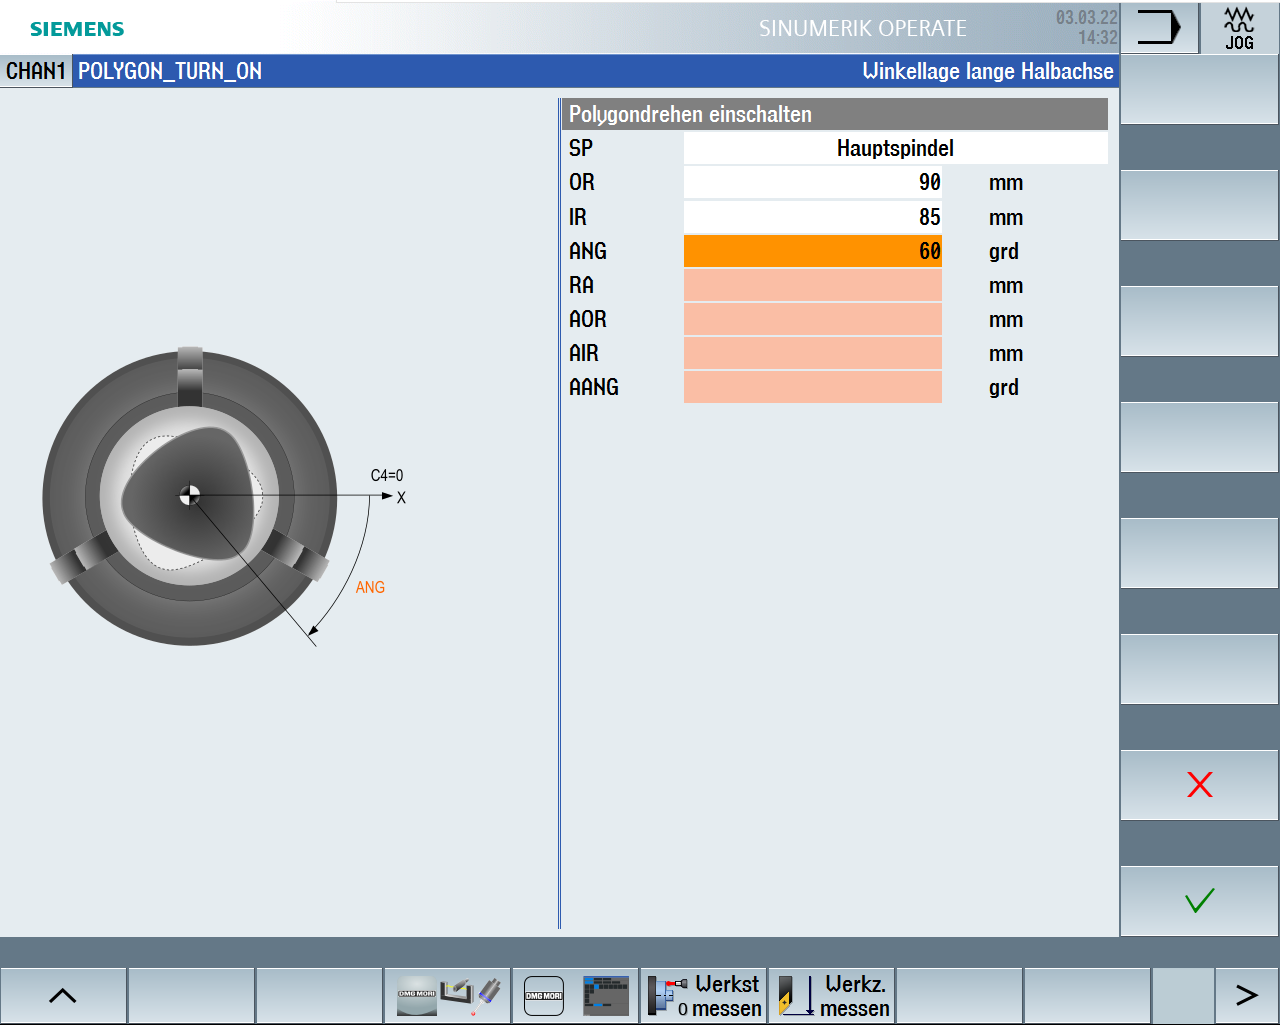This screenshot has width=1280, height=1025.
Task: Click the X axis label in the diagram
Action: pyautogui.click(x=401, y=498)
